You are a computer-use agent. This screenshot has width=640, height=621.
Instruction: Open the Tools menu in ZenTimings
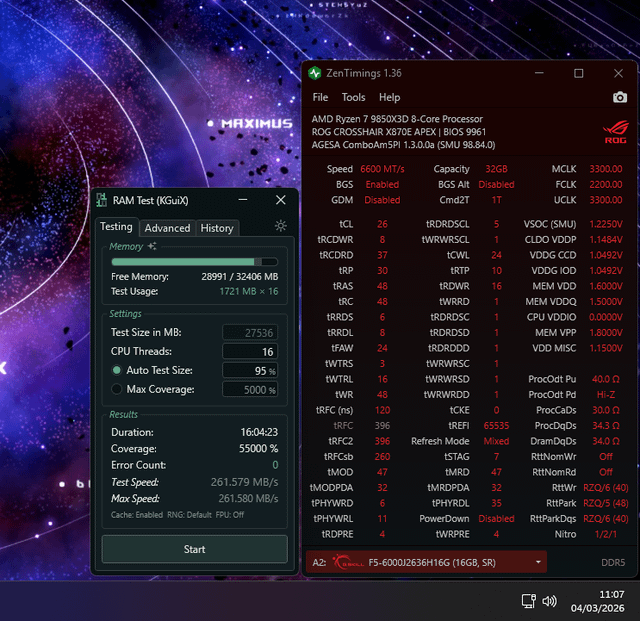click(x=353, y=97)
